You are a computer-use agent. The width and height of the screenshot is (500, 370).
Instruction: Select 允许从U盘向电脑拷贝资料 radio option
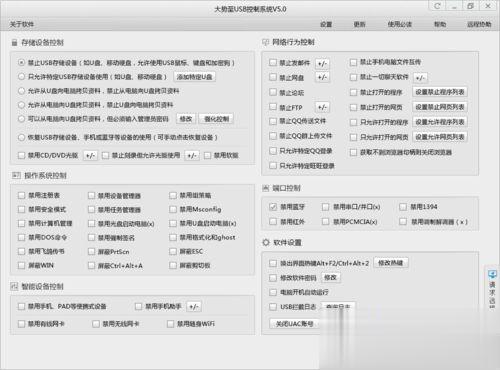pos(22,91)
